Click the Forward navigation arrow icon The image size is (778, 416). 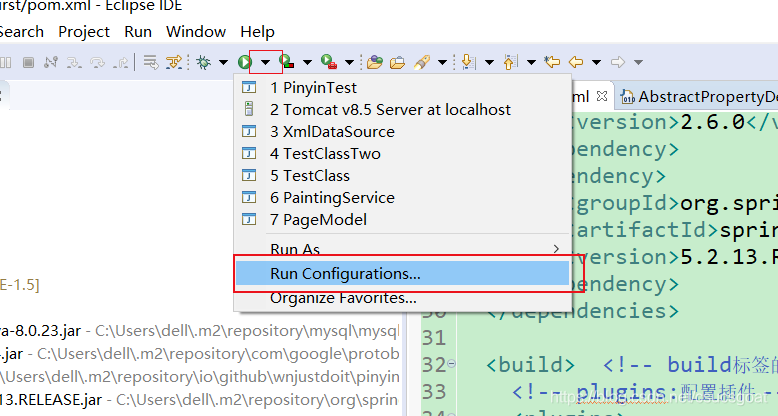click(618, 62)
